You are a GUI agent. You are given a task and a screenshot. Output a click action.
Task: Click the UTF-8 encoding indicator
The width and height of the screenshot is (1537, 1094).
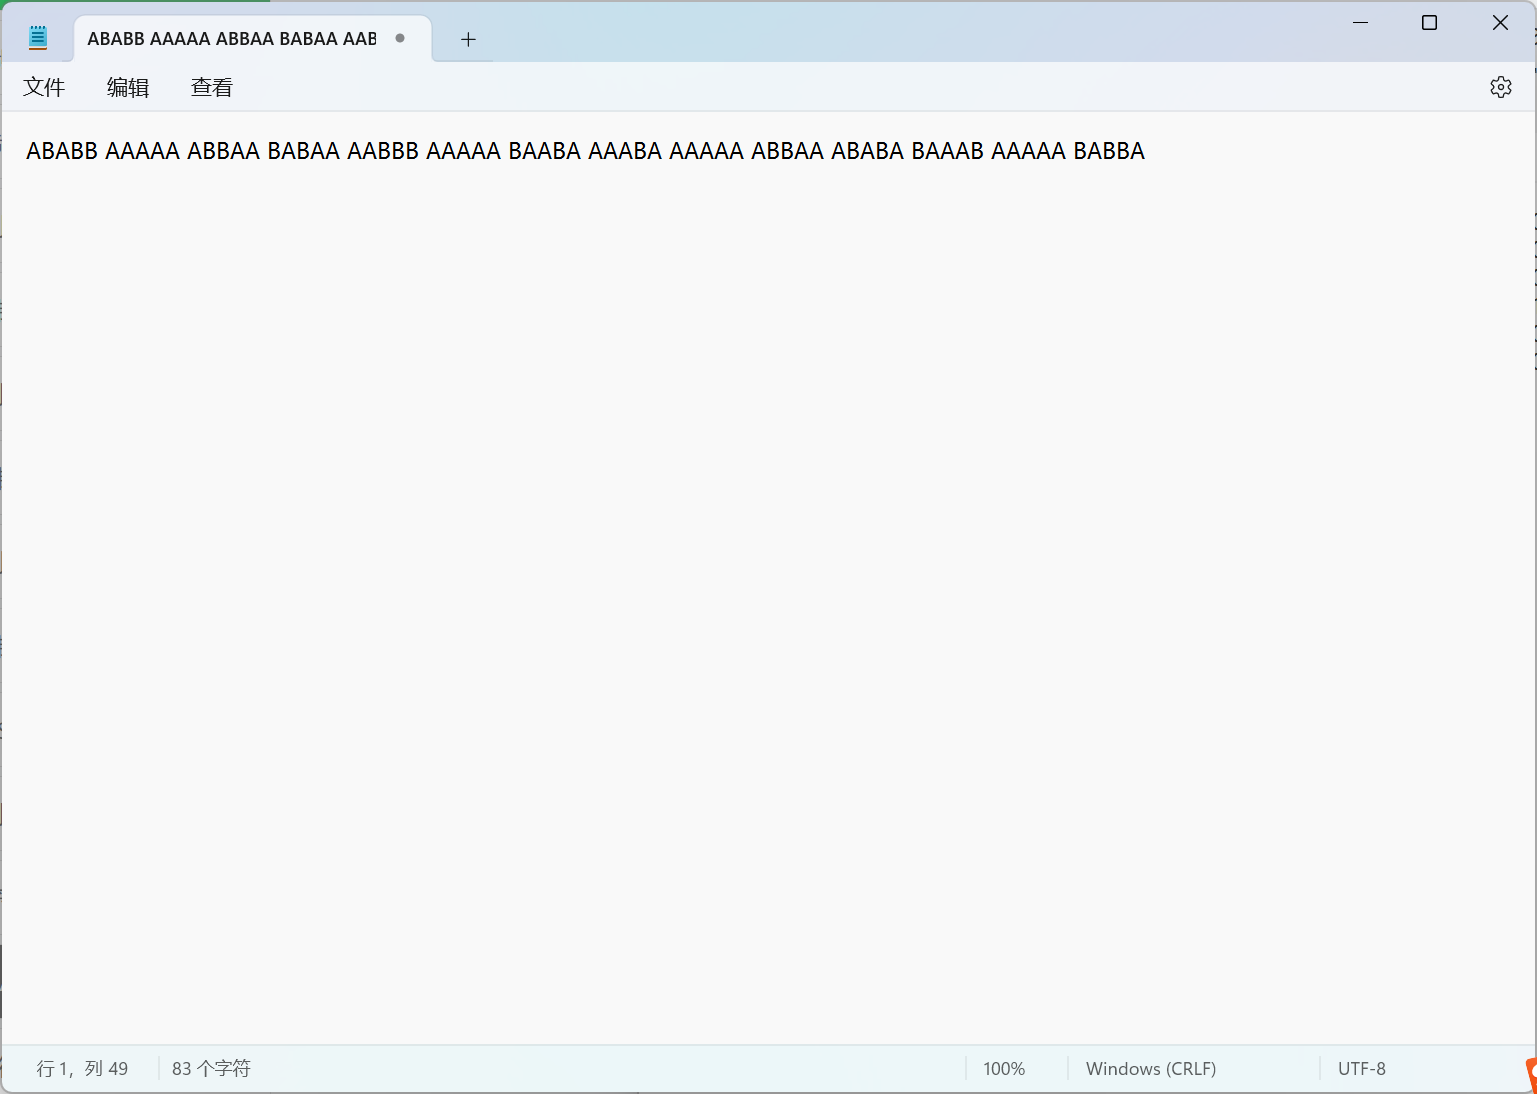tap(1361, 1069)
